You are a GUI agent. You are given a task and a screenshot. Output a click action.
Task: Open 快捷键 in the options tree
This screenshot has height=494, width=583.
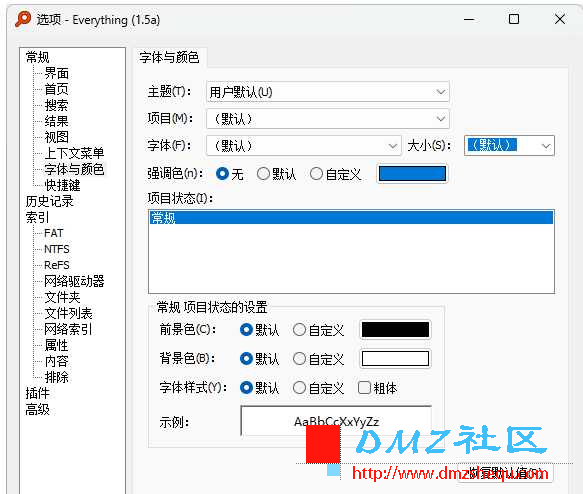click(62, 185)
